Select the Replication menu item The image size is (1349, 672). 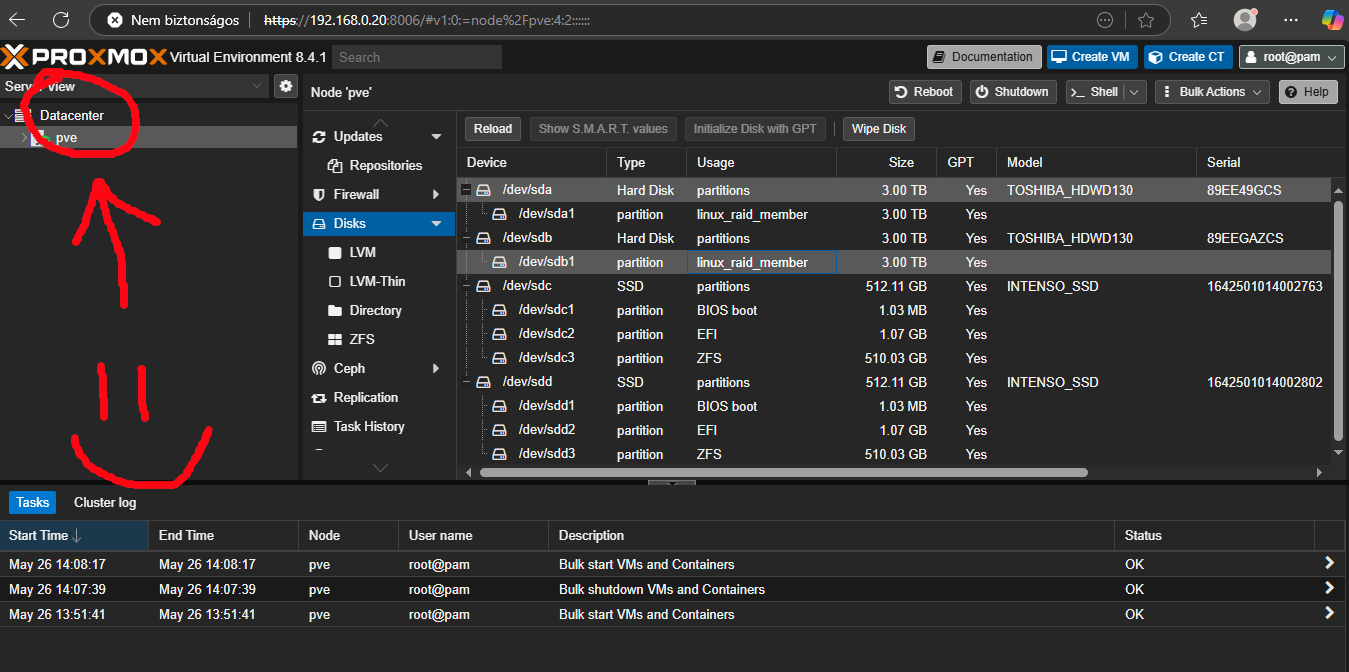pyautogui.click(x=365, y=397)
